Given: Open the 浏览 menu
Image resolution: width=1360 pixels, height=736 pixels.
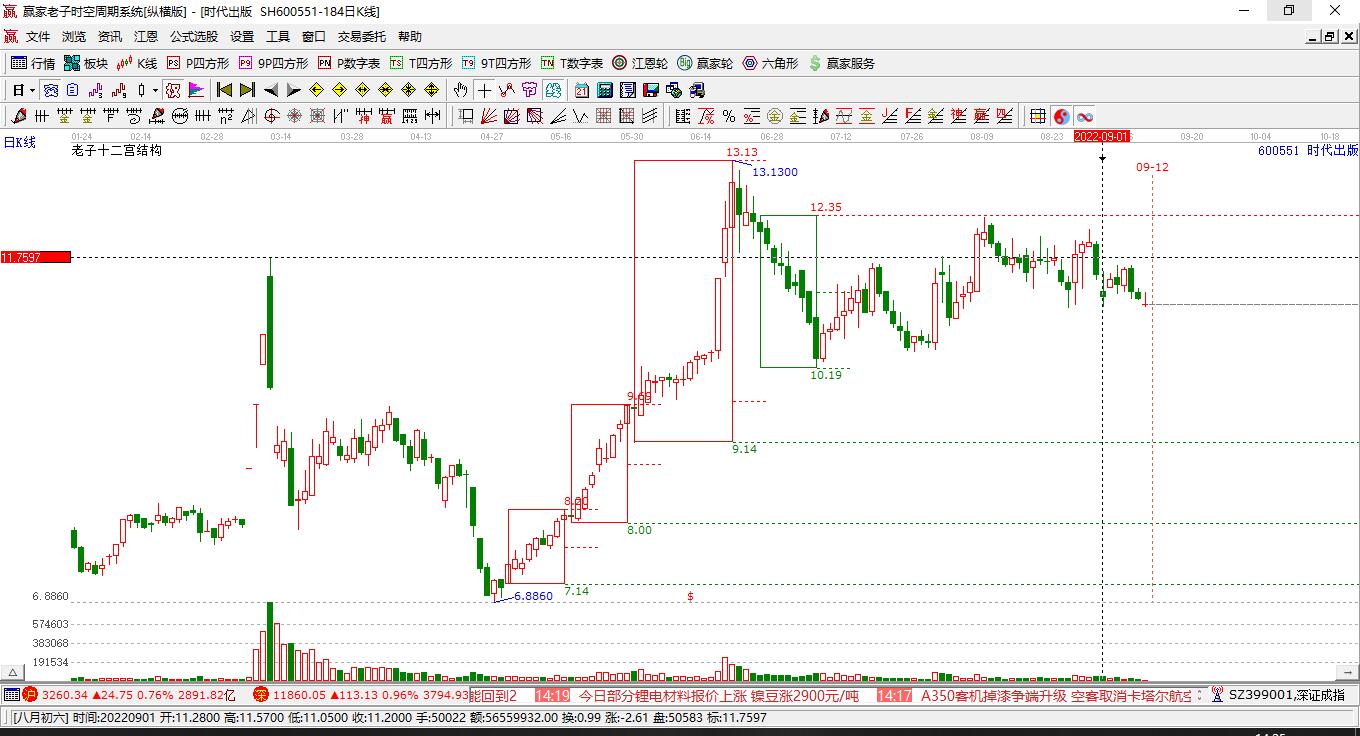Looking at the screenshot, I should 74,37.
